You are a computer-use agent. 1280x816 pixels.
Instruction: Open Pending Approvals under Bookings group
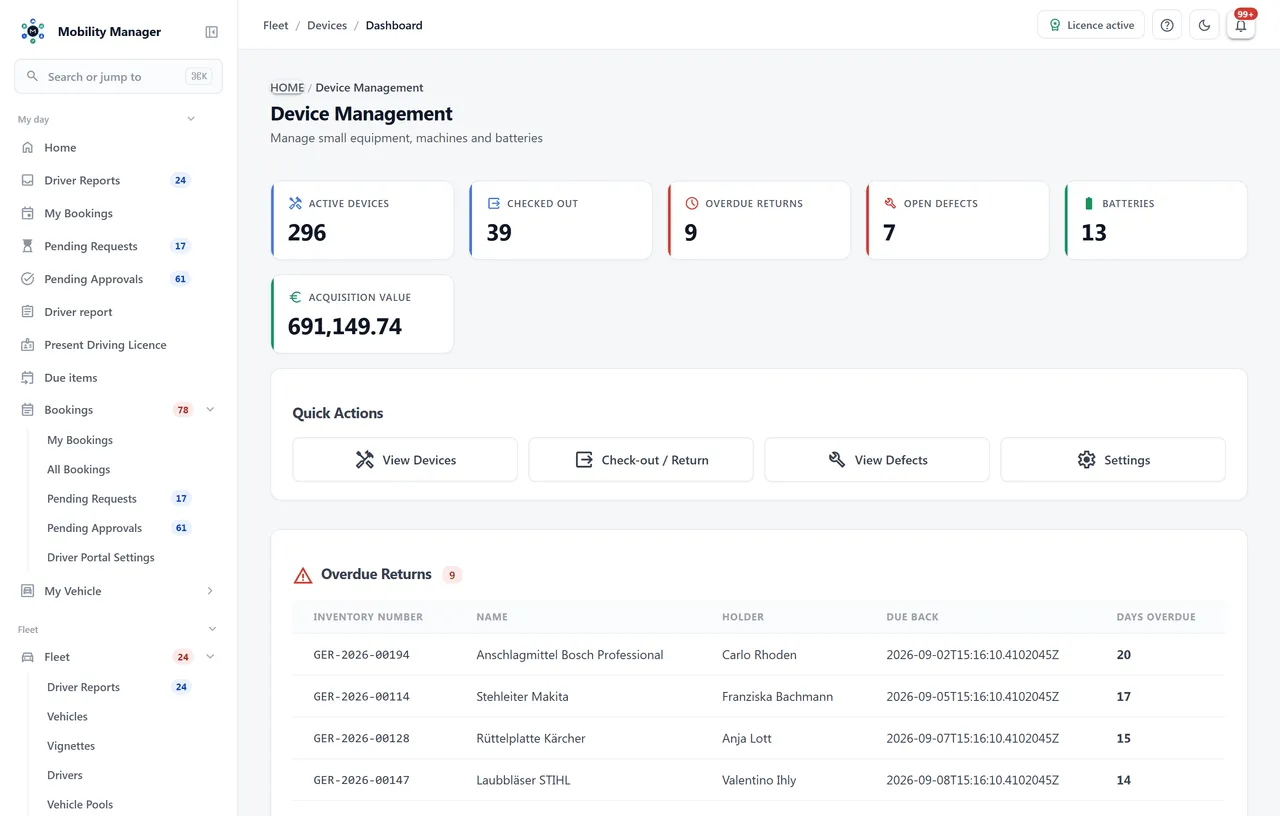[x=95, y=528]
